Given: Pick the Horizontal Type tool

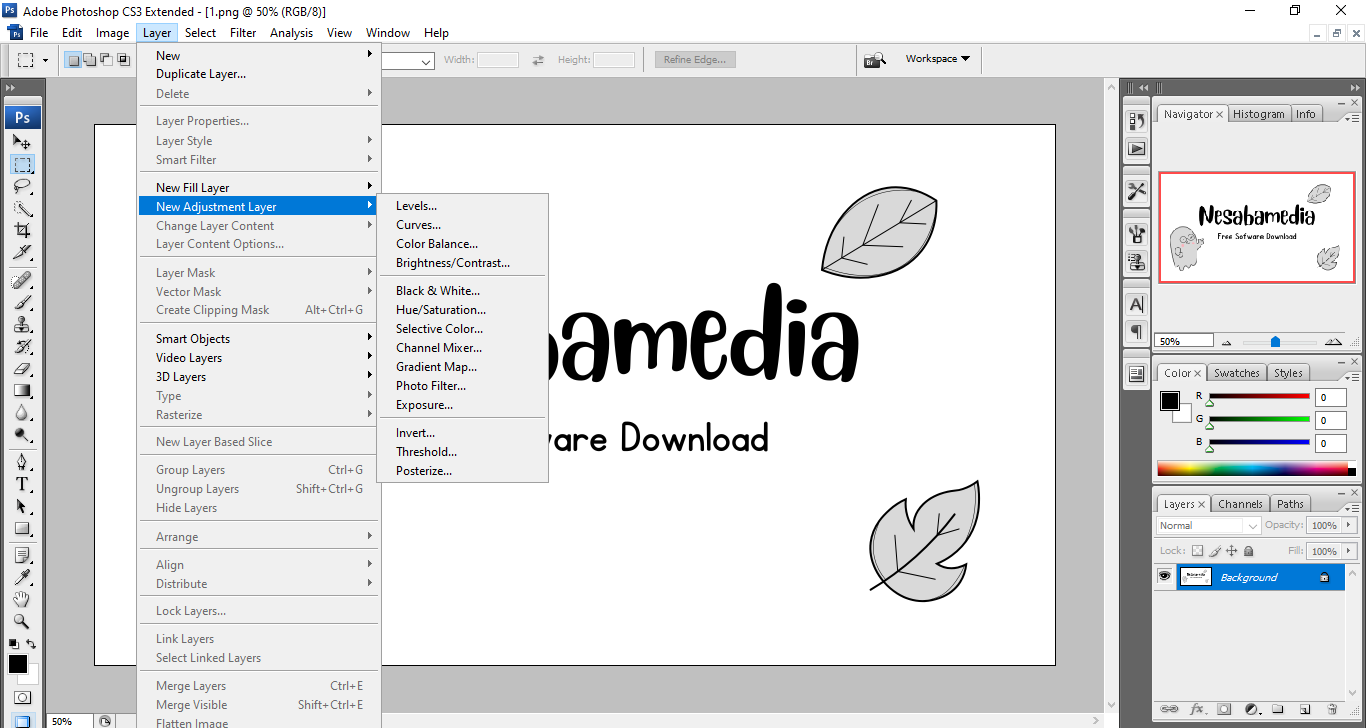Looking at the screenshot, I should coord(22,484).
